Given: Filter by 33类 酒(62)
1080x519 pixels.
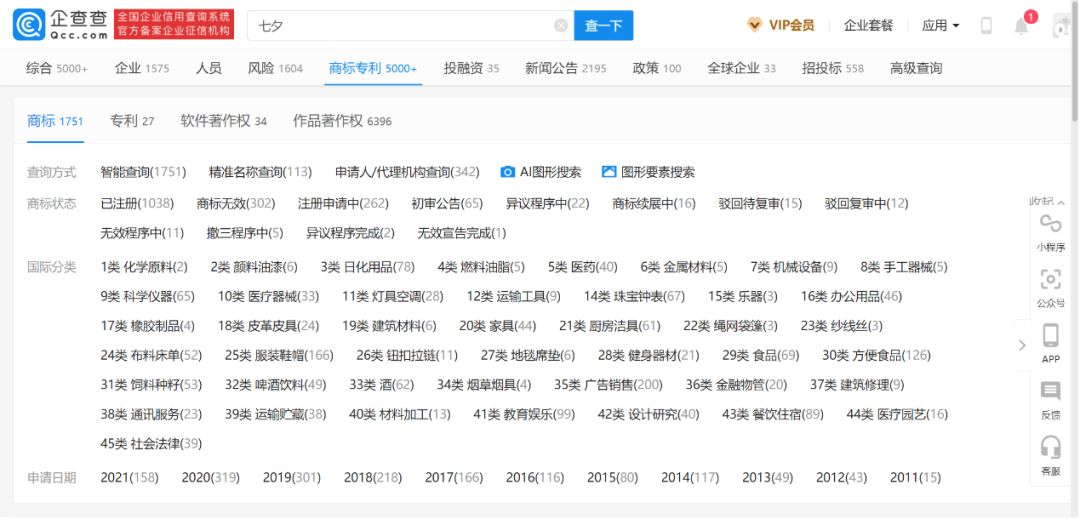Looking at the screenshot, I should 382,385.
